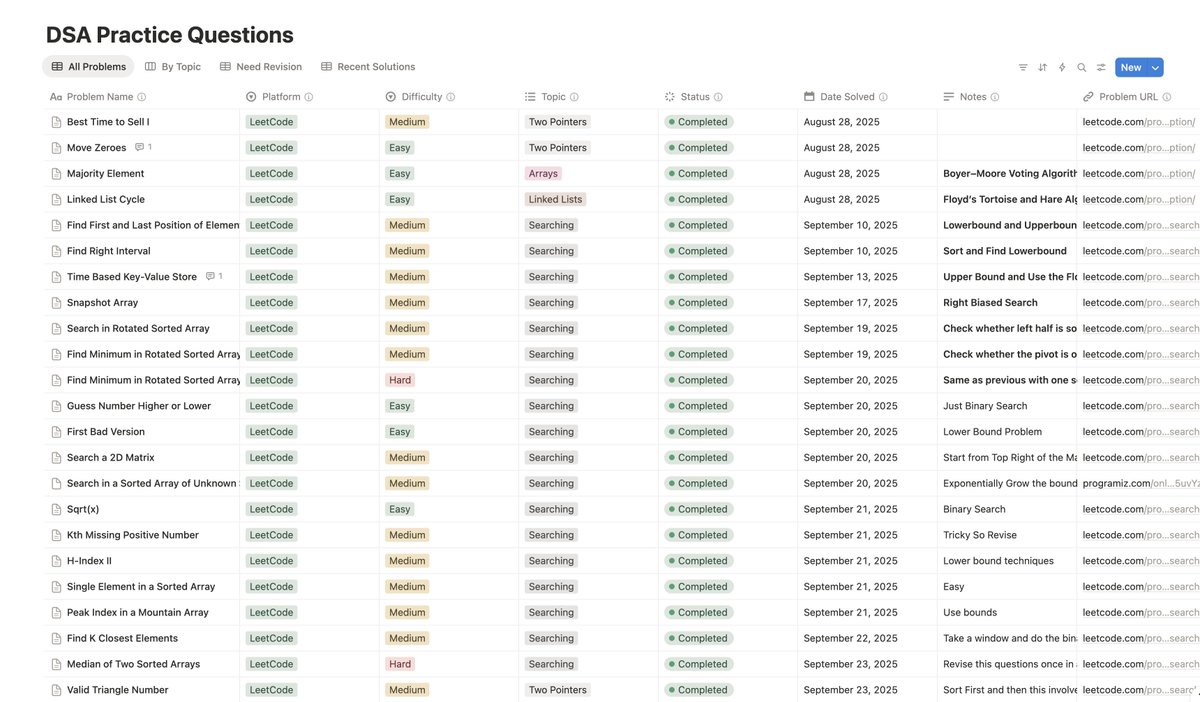The width and height of the screenshot is (1200, 702).
Task: Open the Kth Missing Positive Number problem
Action: pos(133,535)
